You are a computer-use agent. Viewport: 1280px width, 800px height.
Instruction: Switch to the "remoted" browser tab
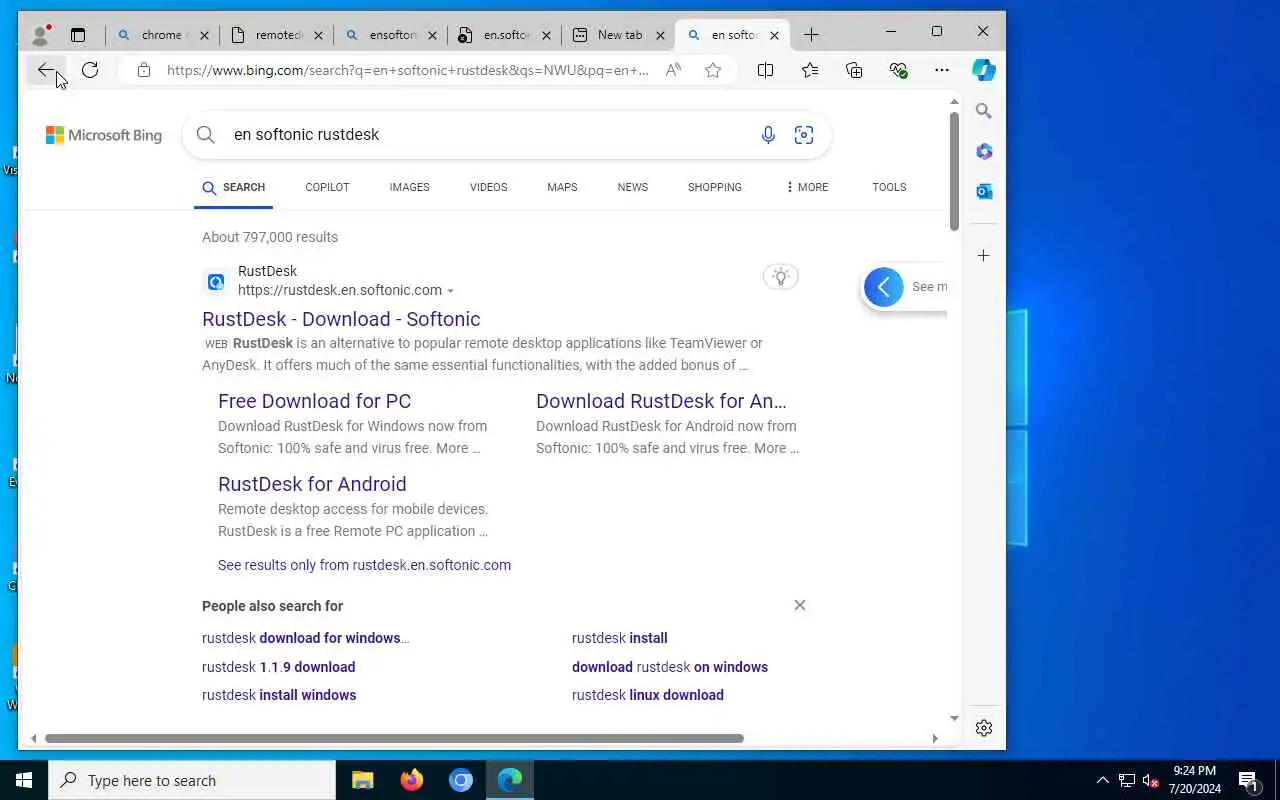(x=277, y=35)
